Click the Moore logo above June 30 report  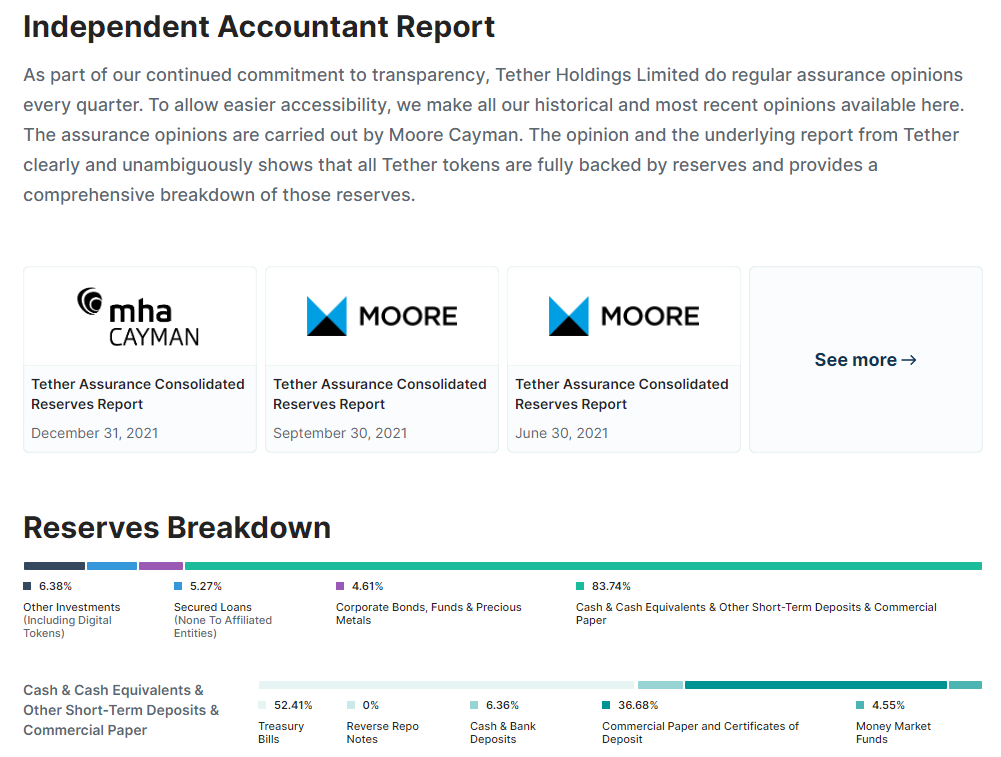pyautogui.click(x=623, y=316)
